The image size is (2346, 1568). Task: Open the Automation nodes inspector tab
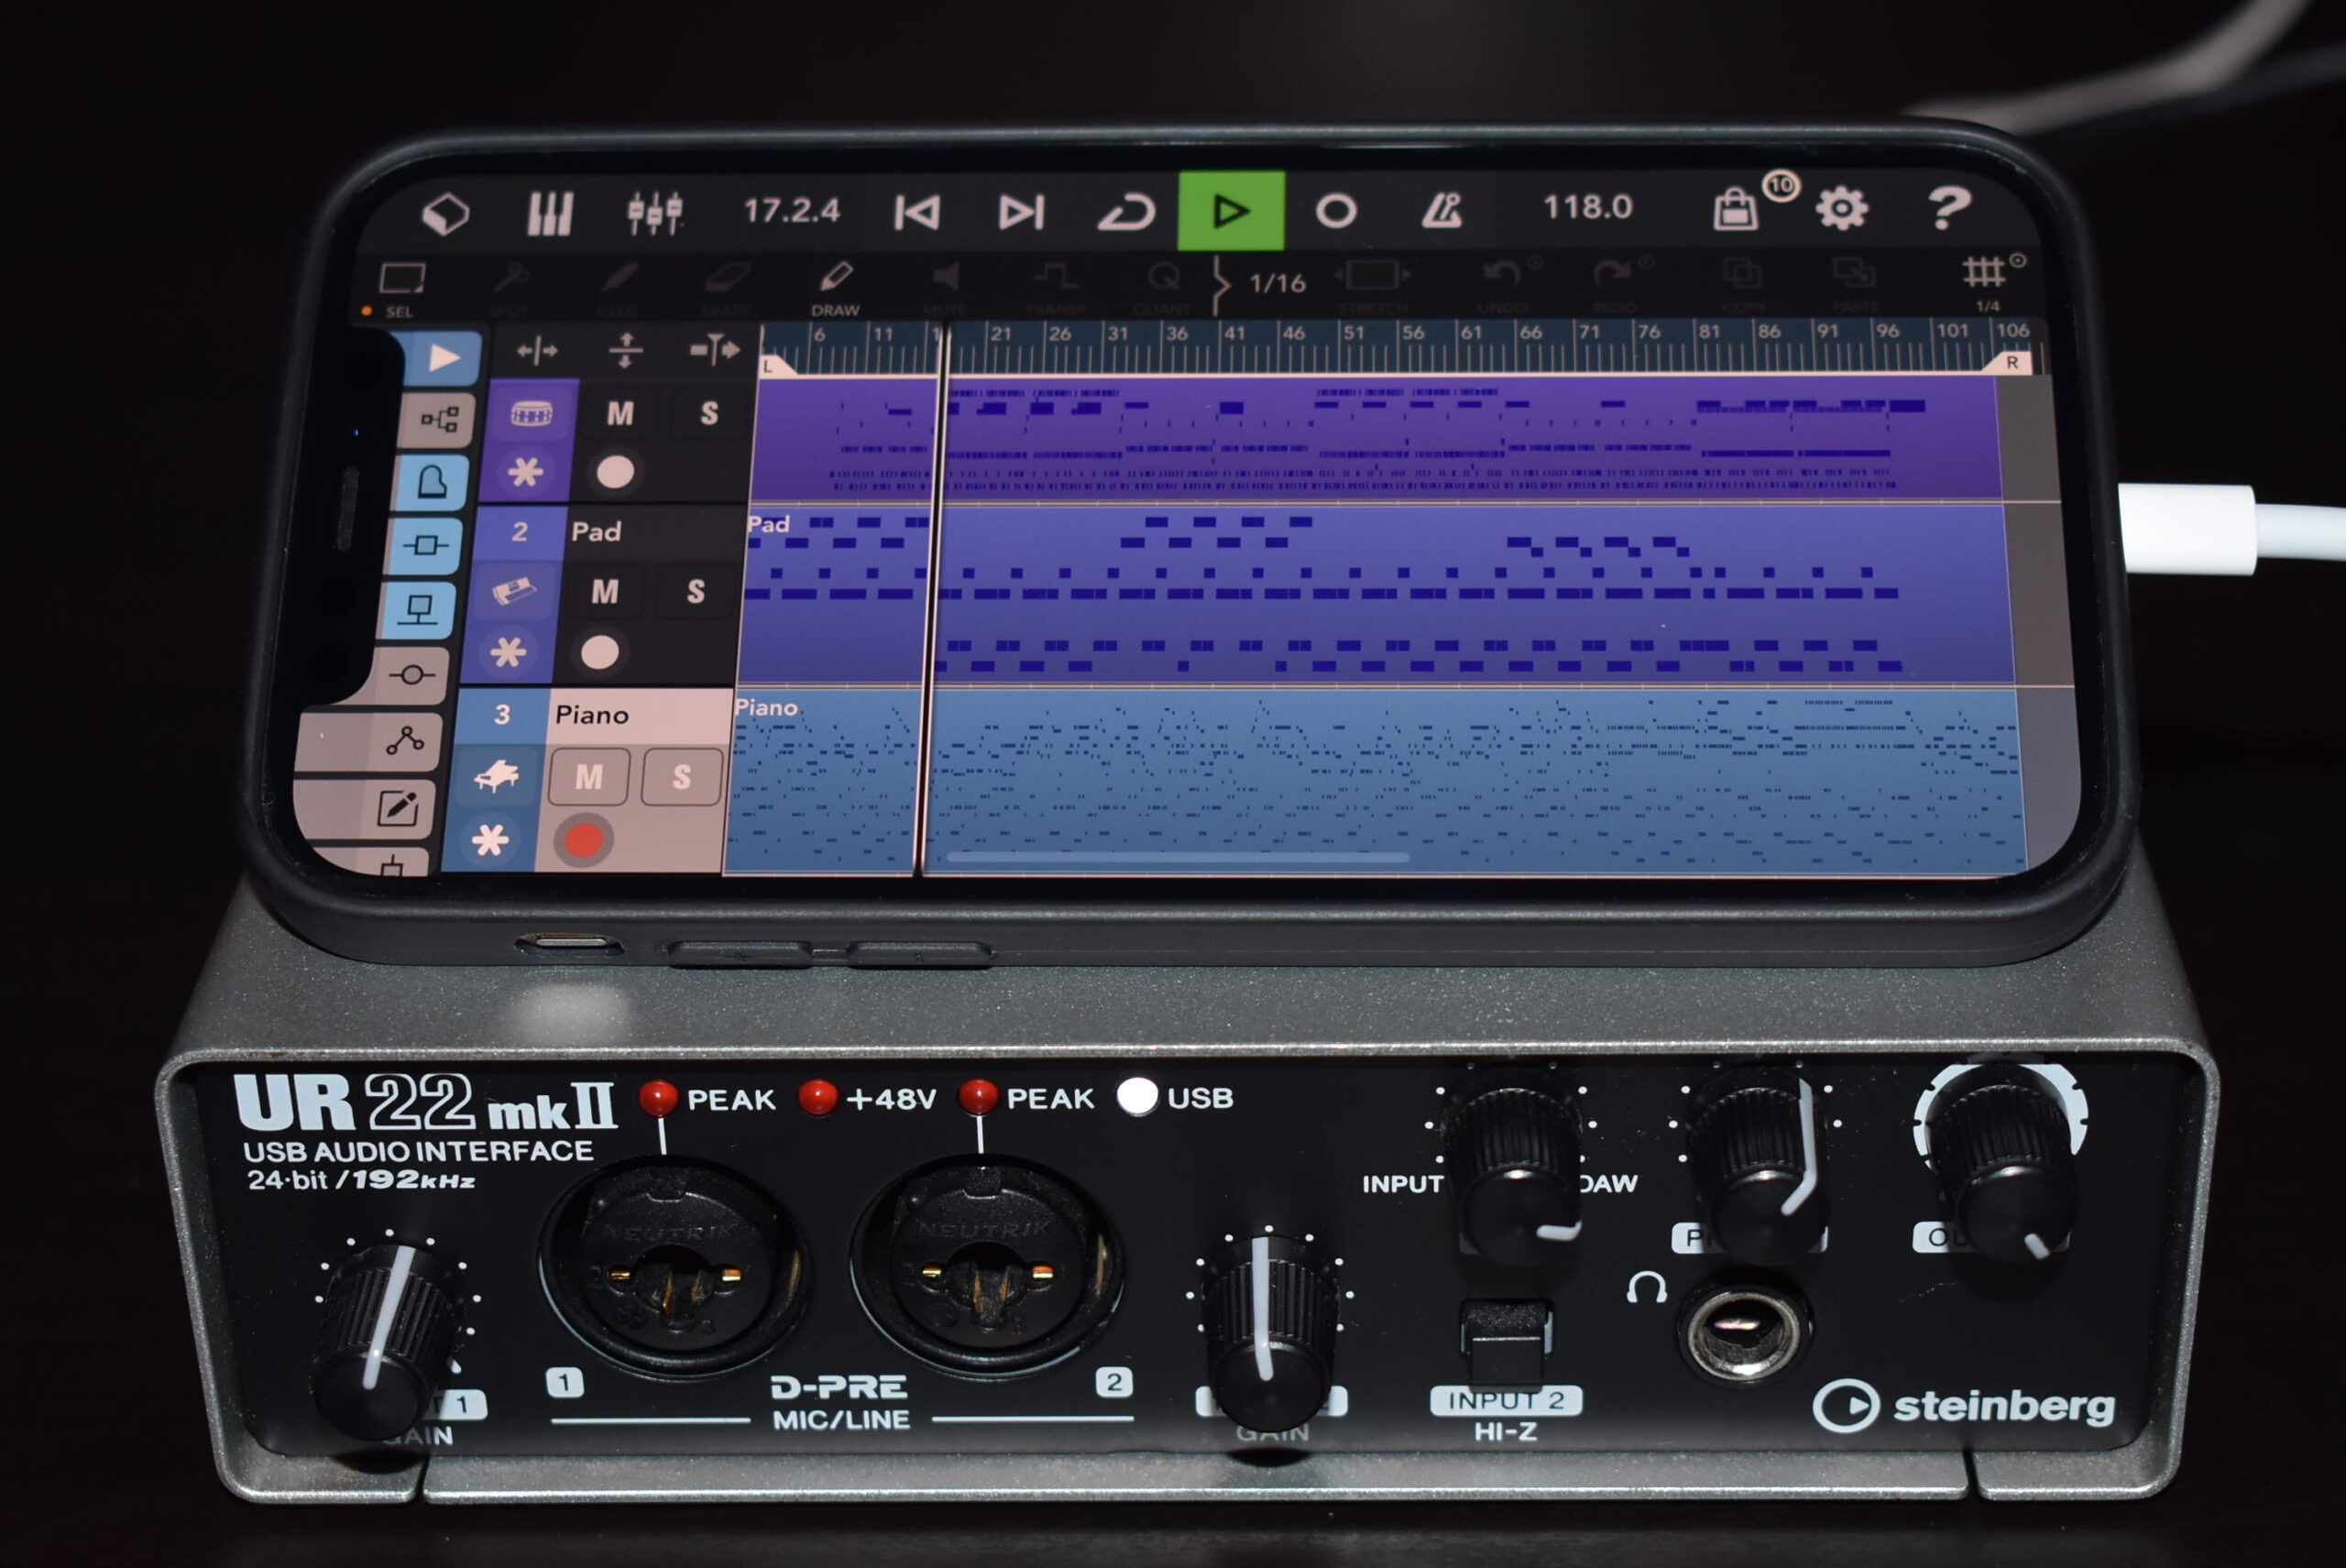click(404, 741)
